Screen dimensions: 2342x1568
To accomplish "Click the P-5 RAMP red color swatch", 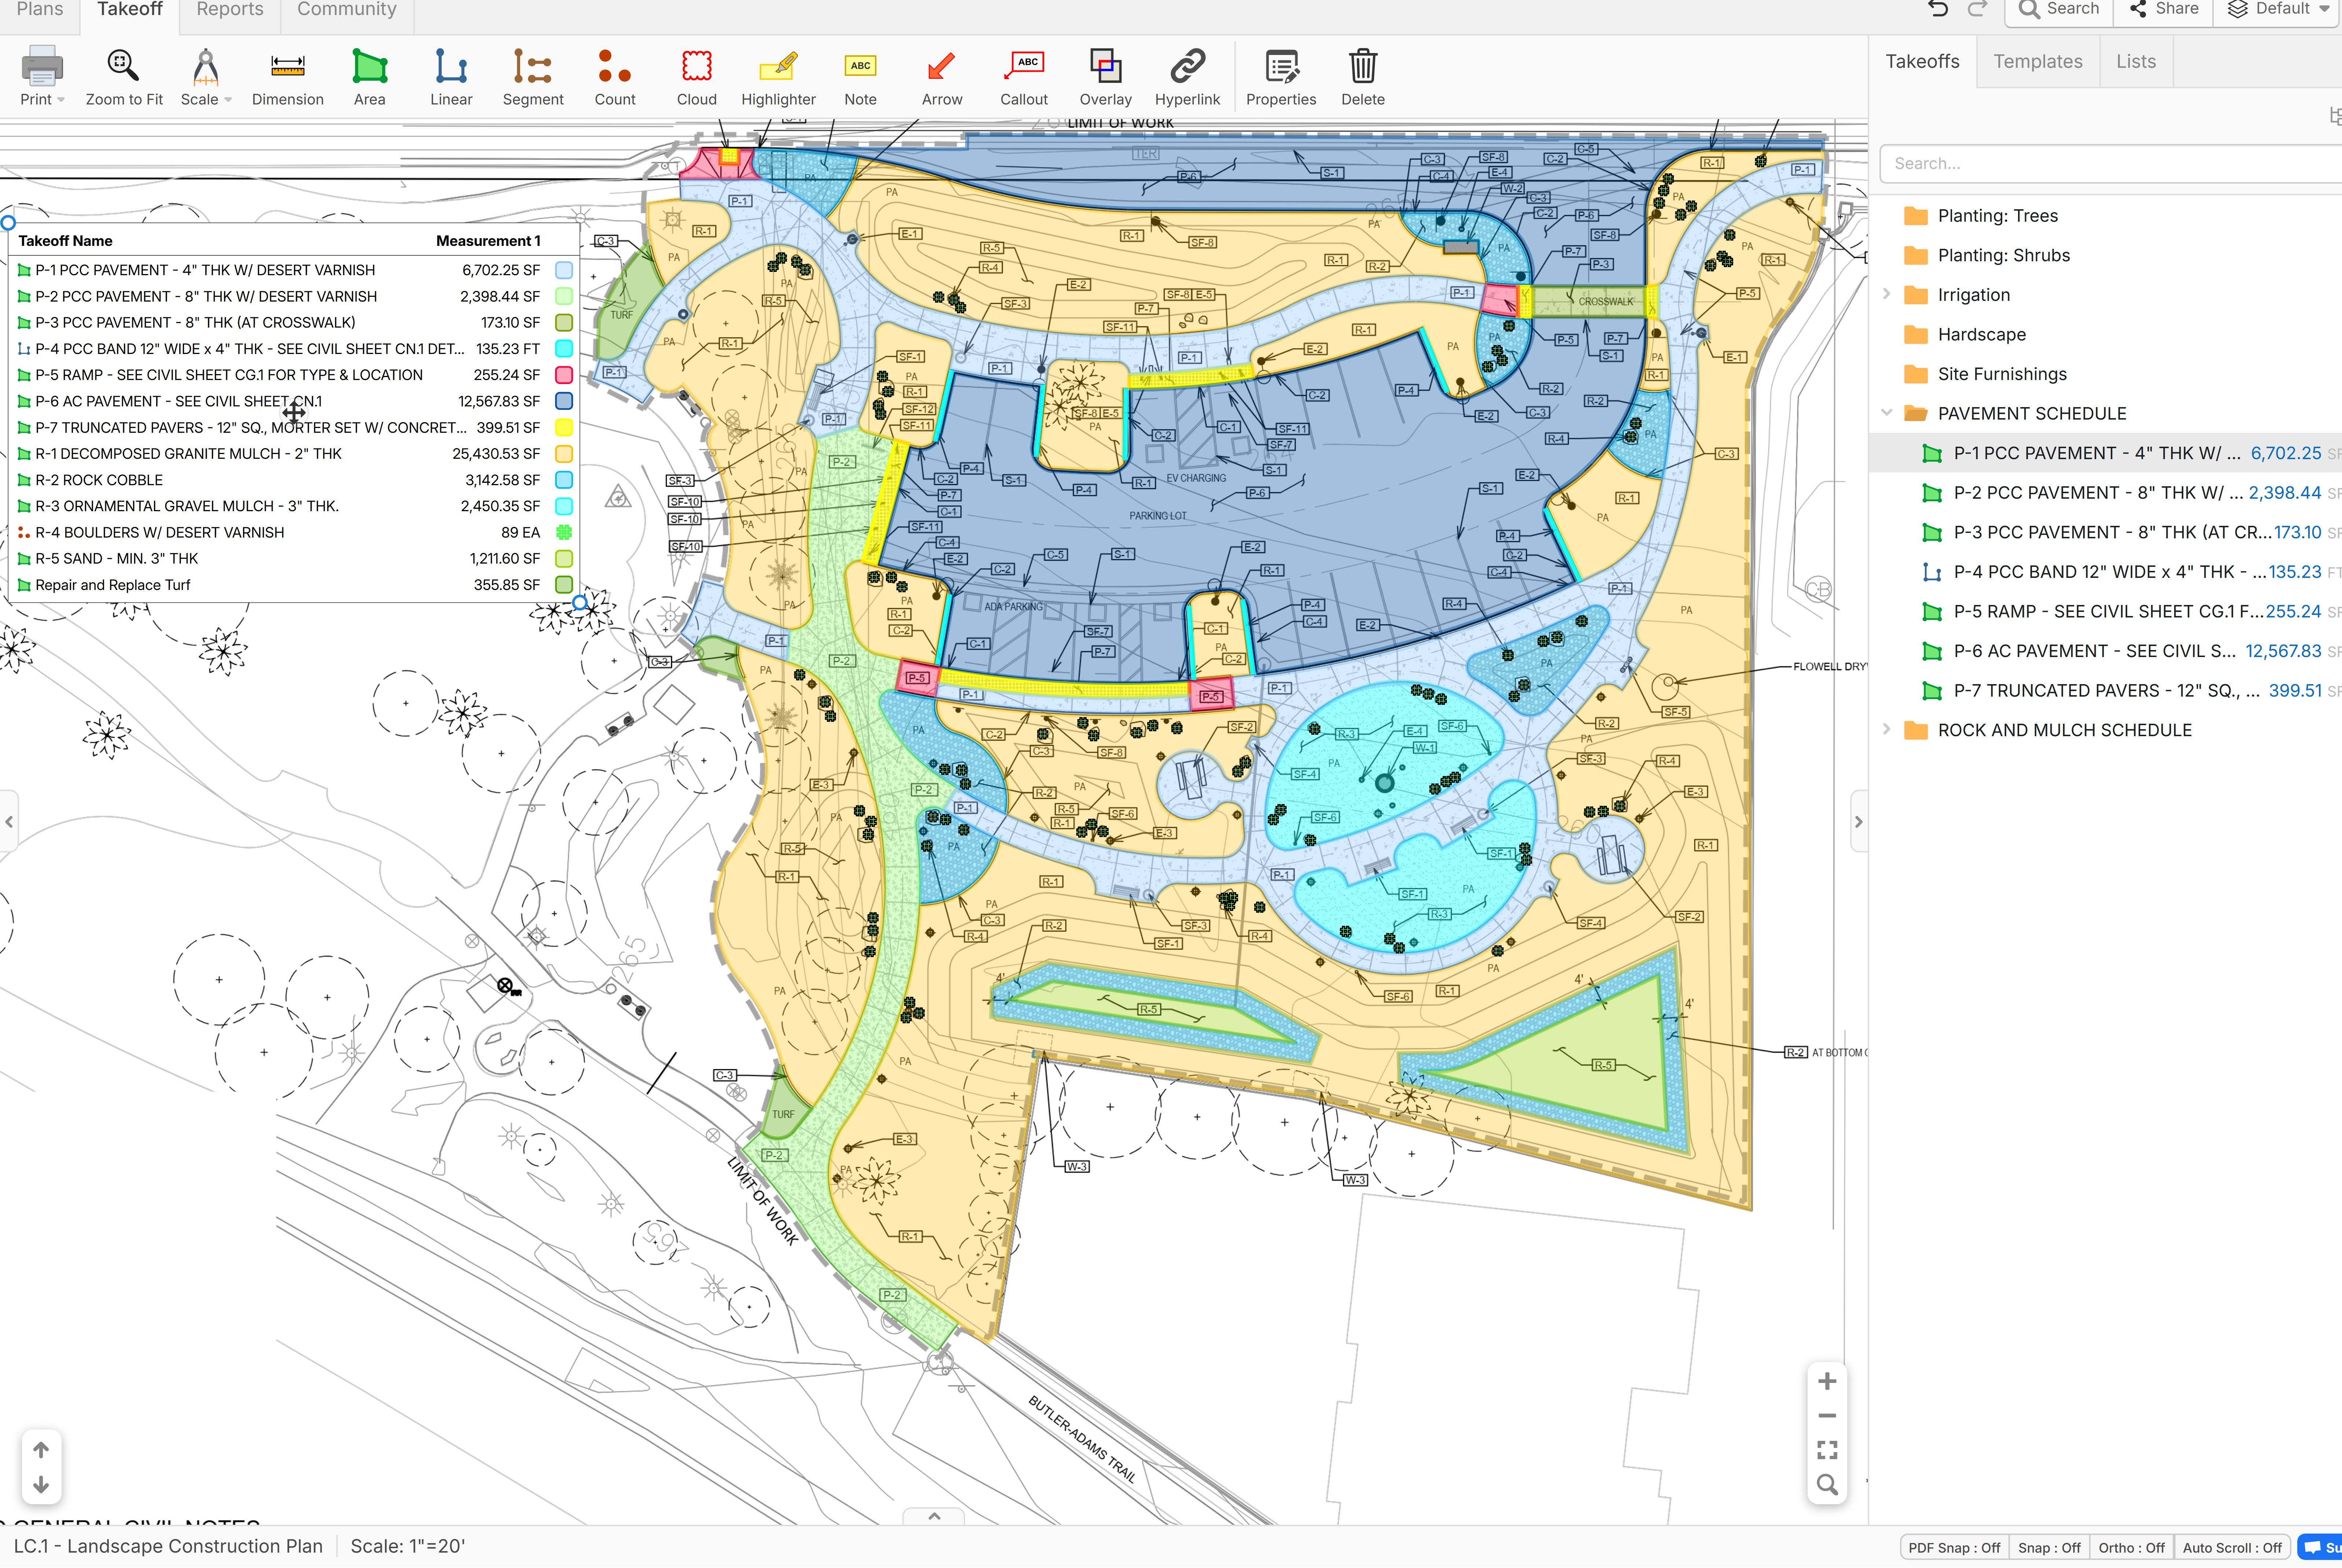I will (x=564, y=375).
